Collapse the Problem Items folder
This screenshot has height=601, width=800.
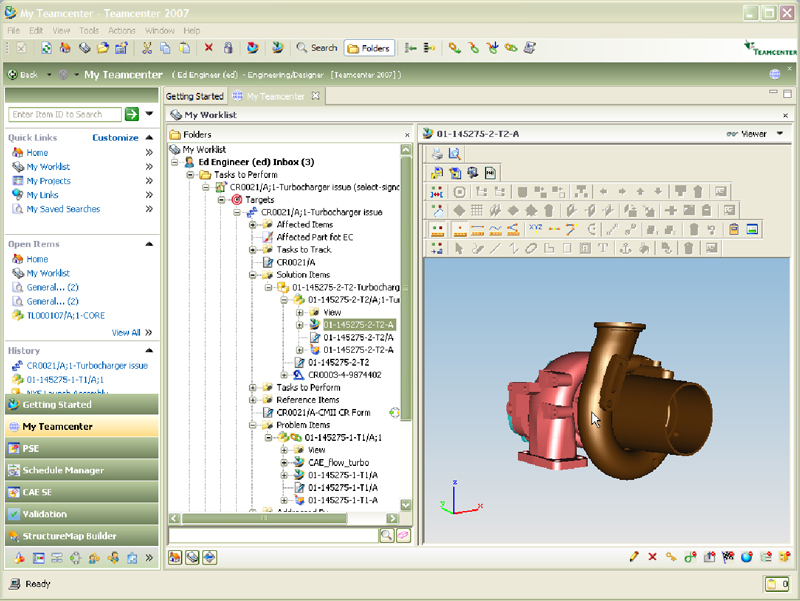[x=253, y=425]
